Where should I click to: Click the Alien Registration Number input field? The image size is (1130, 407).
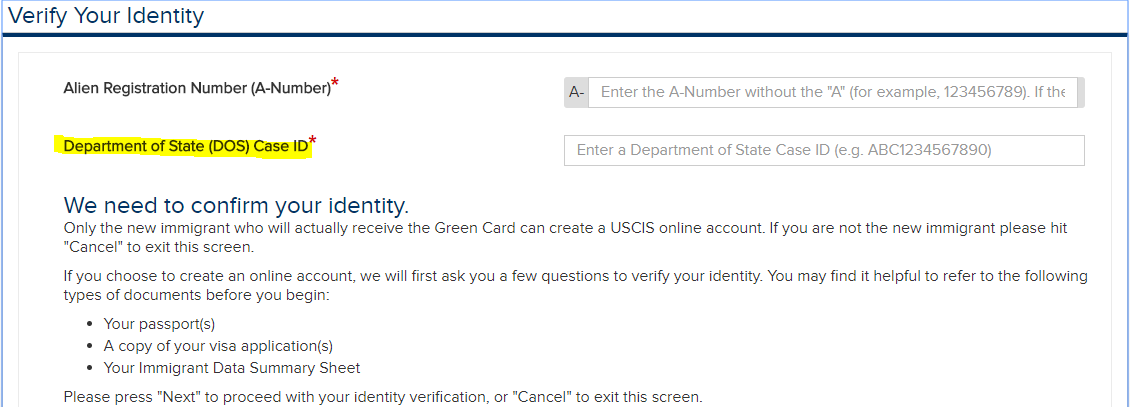(835, 92)
